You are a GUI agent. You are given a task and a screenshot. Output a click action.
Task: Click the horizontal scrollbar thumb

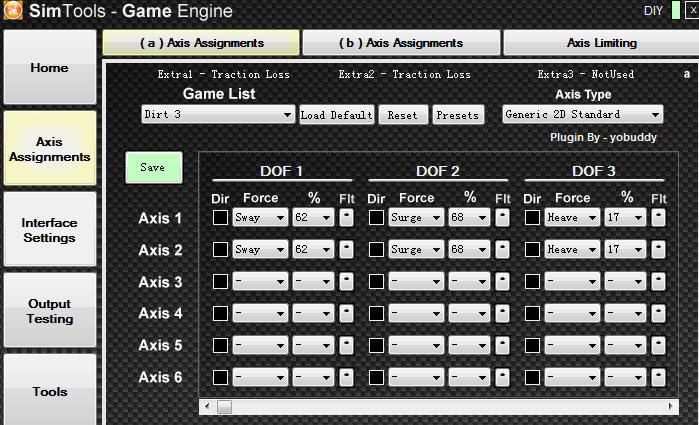click(224, 407)
